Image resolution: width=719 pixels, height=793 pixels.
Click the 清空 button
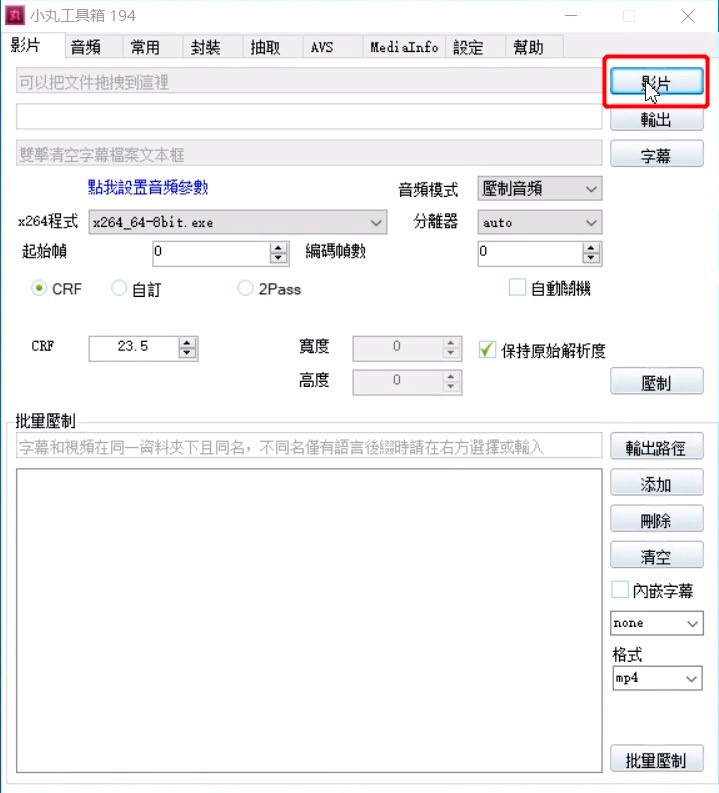pos(656,555)
